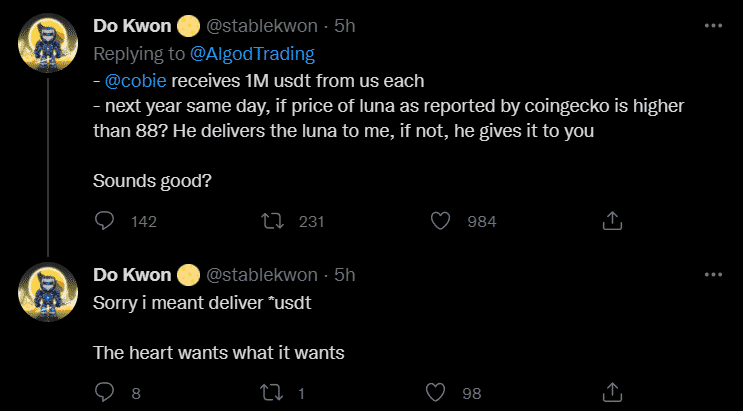743x411 pixels.
Task: Reply to the first Do Kwon tweet
Action: 106,221
